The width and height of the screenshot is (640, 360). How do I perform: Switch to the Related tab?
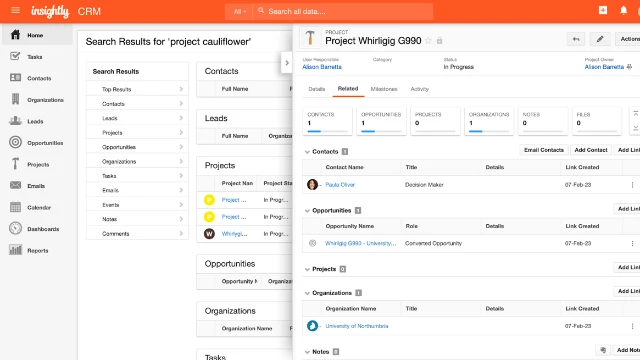pos(348,89)
